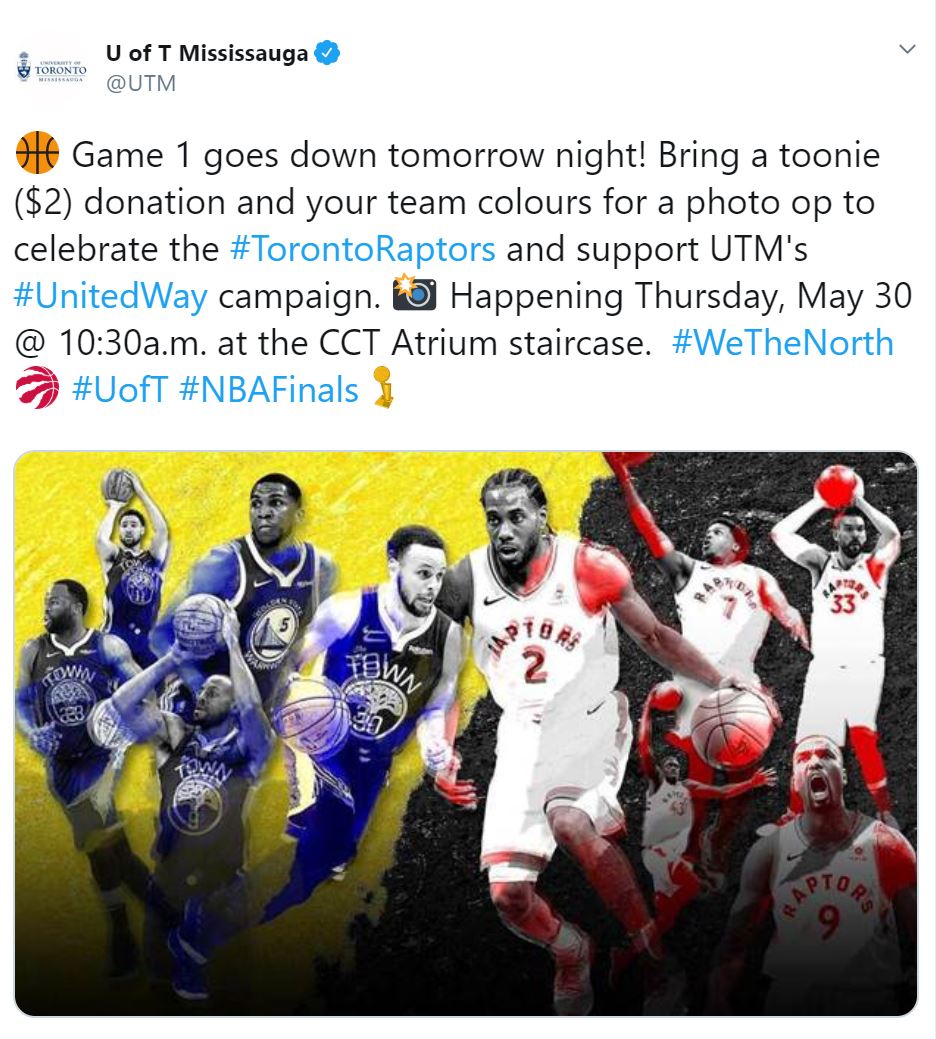This screenshot has height=1039, width=936.
Task: Click the basketball emoji in tweet
Action: (x=37, y=153)
